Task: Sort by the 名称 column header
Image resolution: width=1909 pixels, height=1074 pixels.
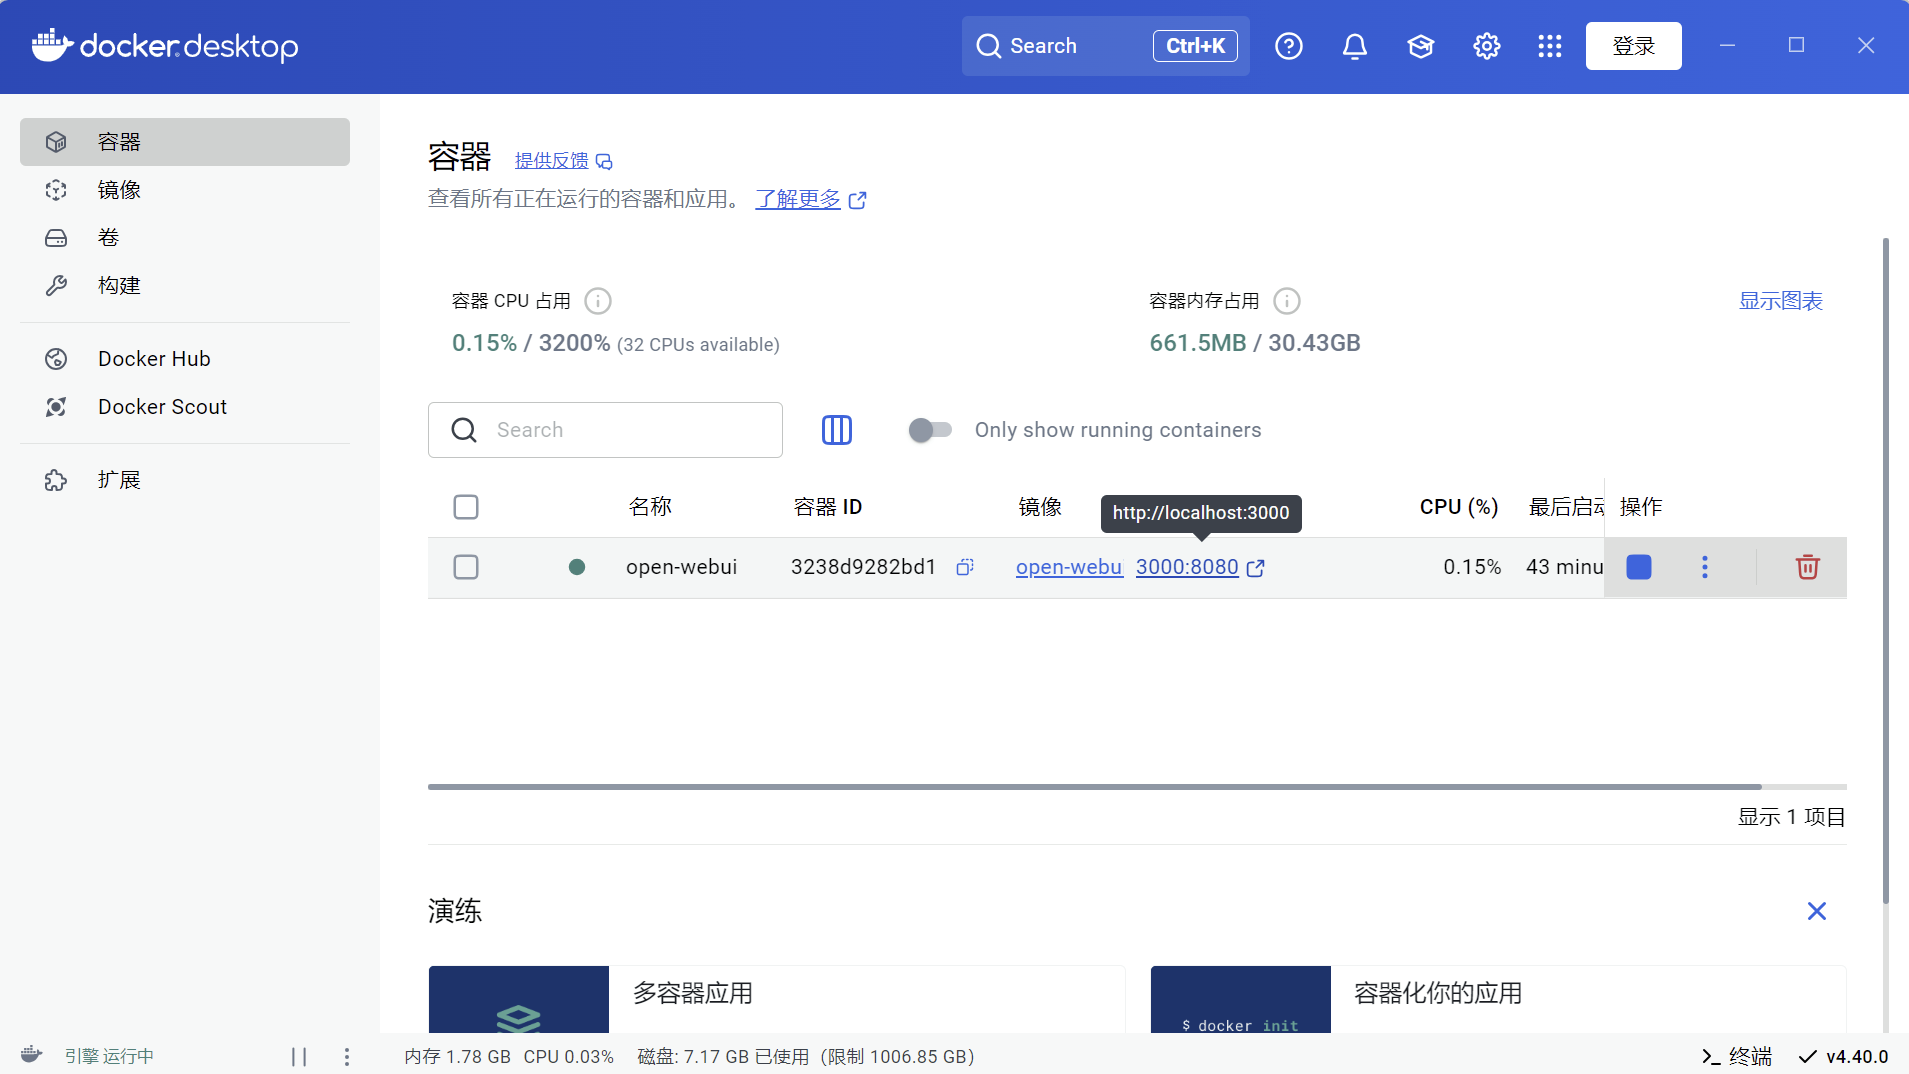Action: pyautogui.click(x=650, y=507)
